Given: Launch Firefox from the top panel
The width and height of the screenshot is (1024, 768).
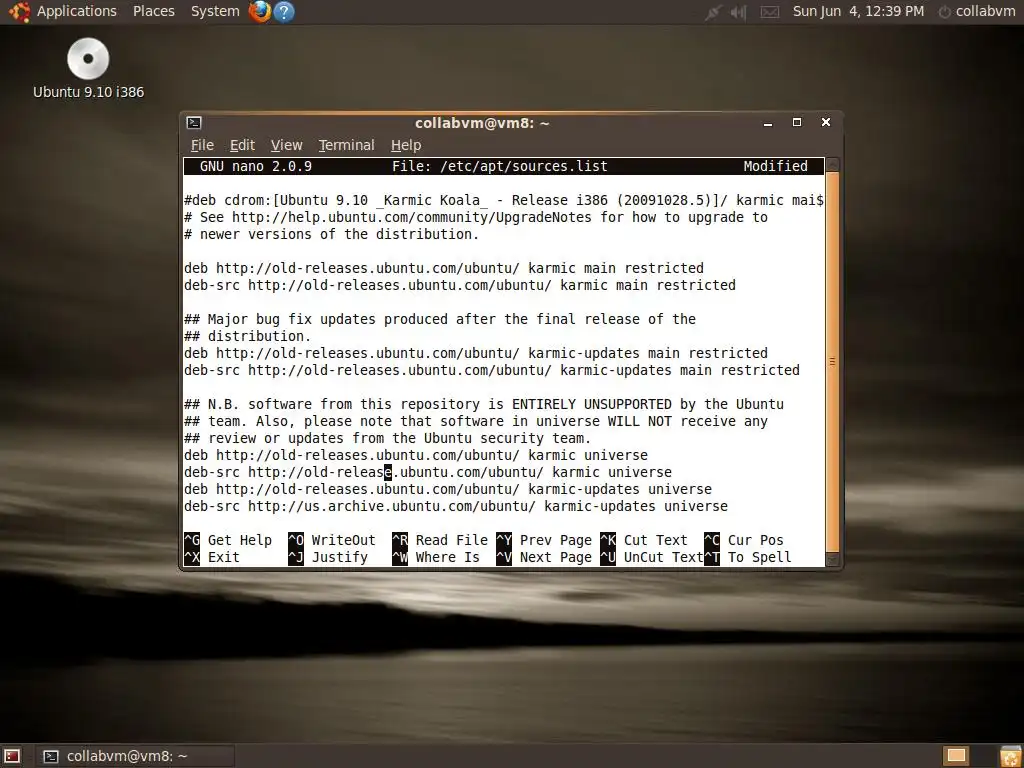Looking at the screenshot, I should tap(260, 11).
